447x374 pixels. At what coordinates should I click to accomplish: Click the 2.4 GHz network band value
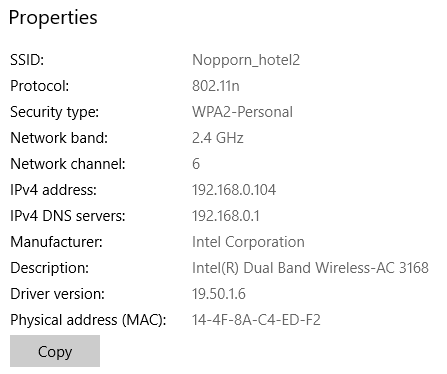[x=218, y=138]
